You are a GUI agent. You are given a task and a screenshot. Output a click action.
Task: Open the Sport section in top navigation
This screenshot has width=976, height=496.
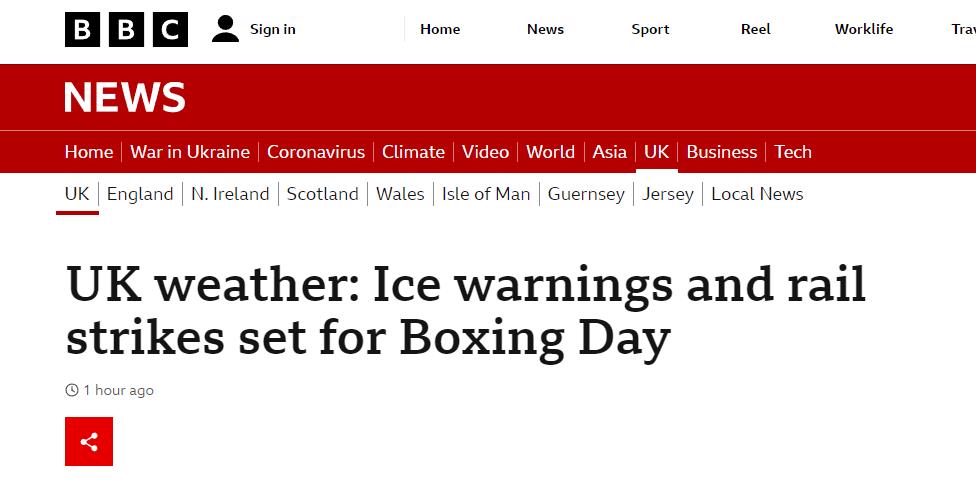(650, 29)
